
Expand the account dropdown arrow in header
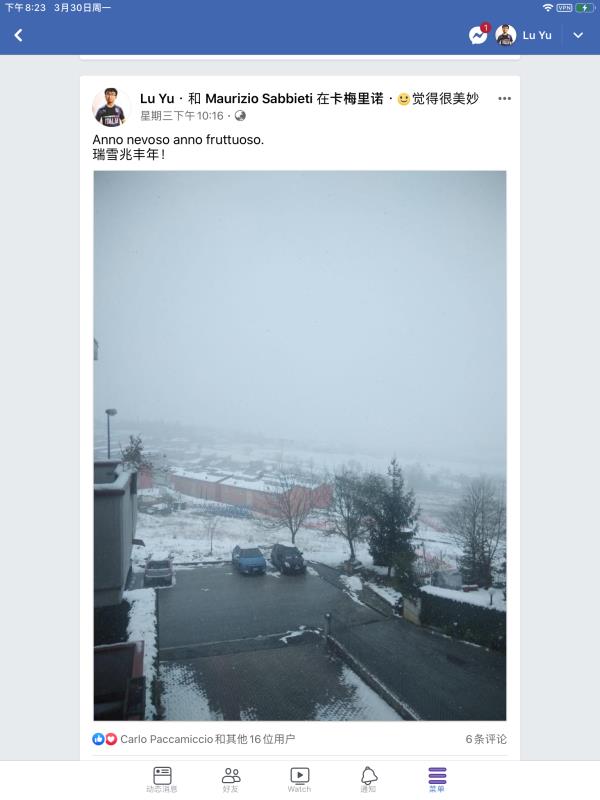click(x=578, y=35)
